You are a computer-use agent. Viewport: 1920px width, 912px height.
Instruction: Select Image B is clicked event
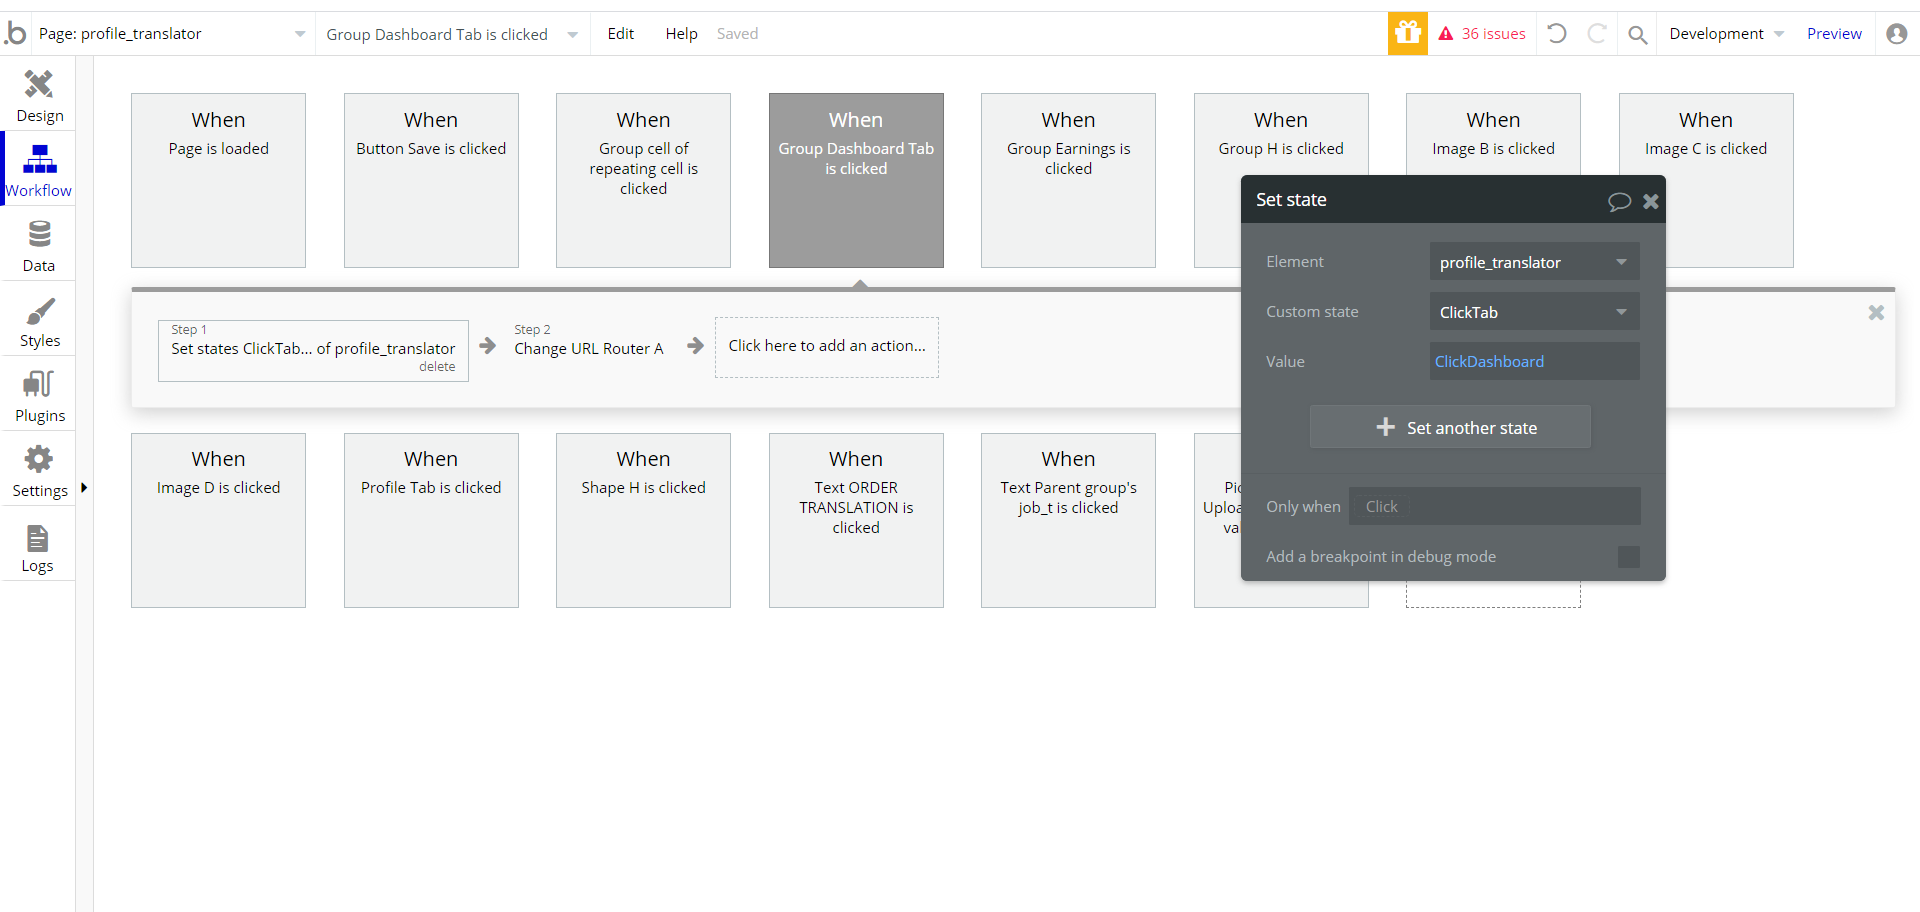tap(1493, 135)
